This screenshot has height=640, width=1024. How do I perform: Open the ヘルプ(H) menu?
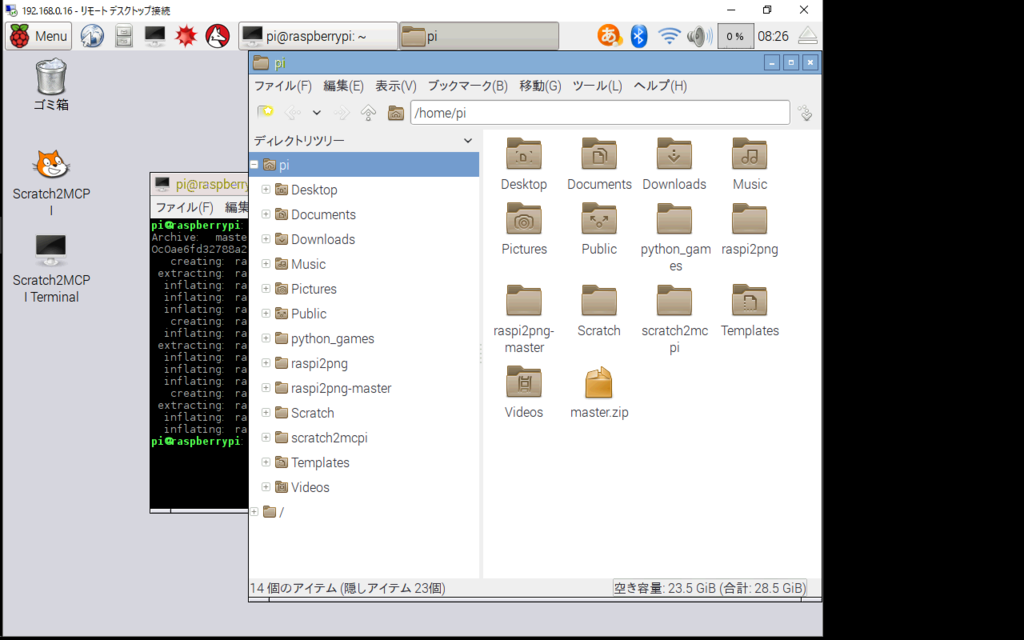660,86
